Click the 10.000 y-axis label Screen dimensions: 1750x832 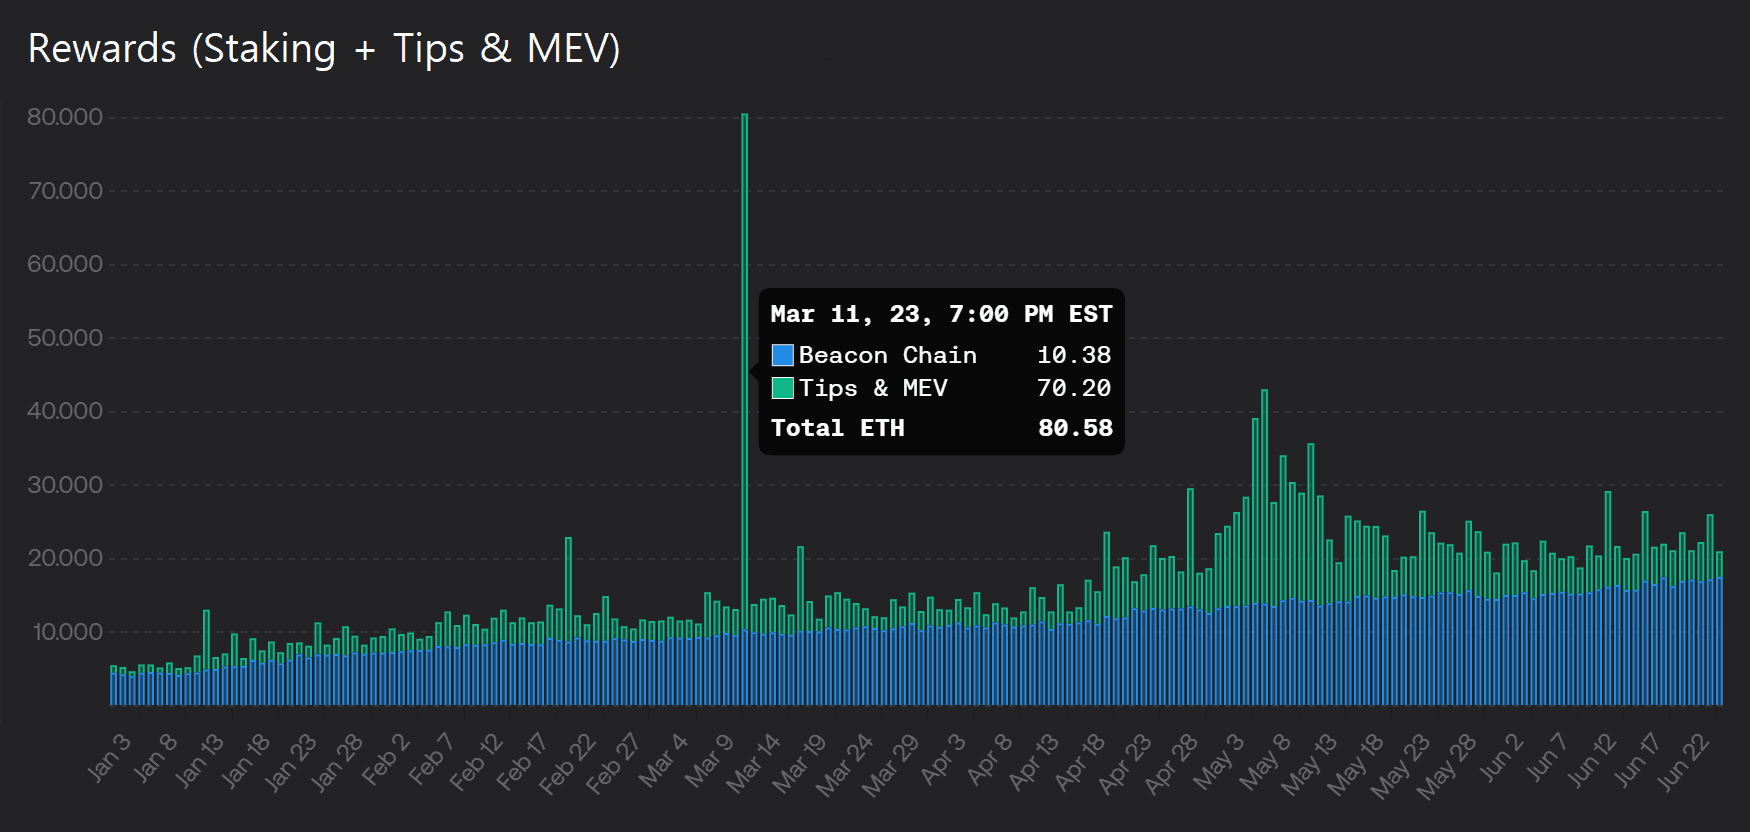pos(67,632)
